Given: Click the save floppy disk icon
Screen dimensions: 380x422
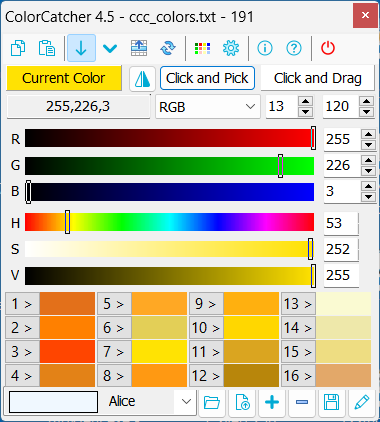Looking at the screenshot, I should [332, 402].
